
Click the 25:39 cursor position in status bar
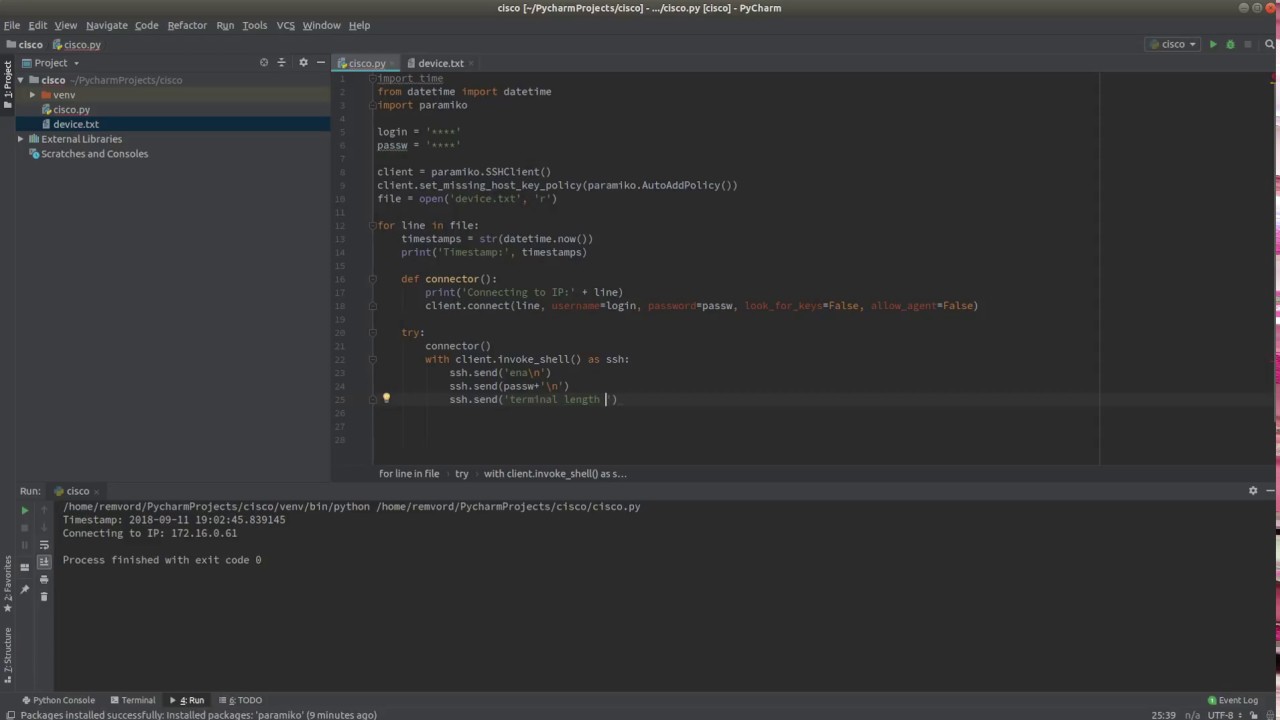click(1163, 715)
